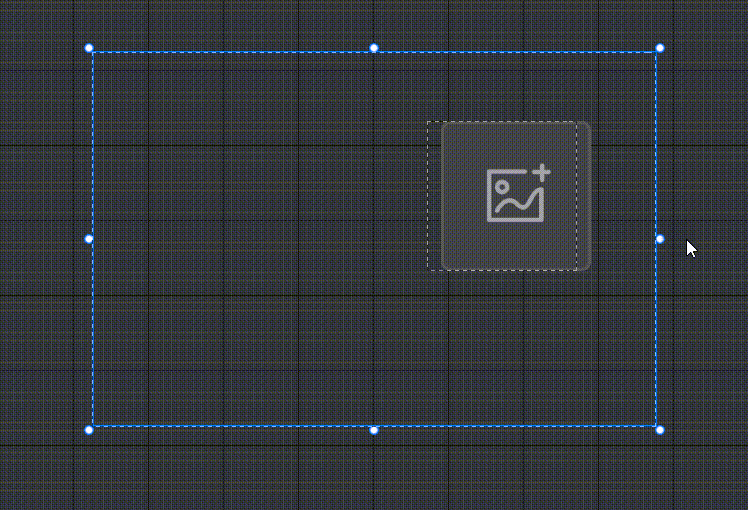Click the left blue dashed selection border
Image resolution: width=748 pixels, height=510 pixels.
click(x=93, y=143)
